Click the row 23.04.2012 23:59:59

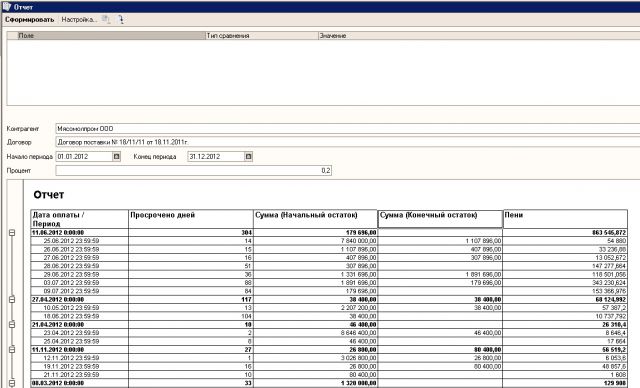[329, 333]
